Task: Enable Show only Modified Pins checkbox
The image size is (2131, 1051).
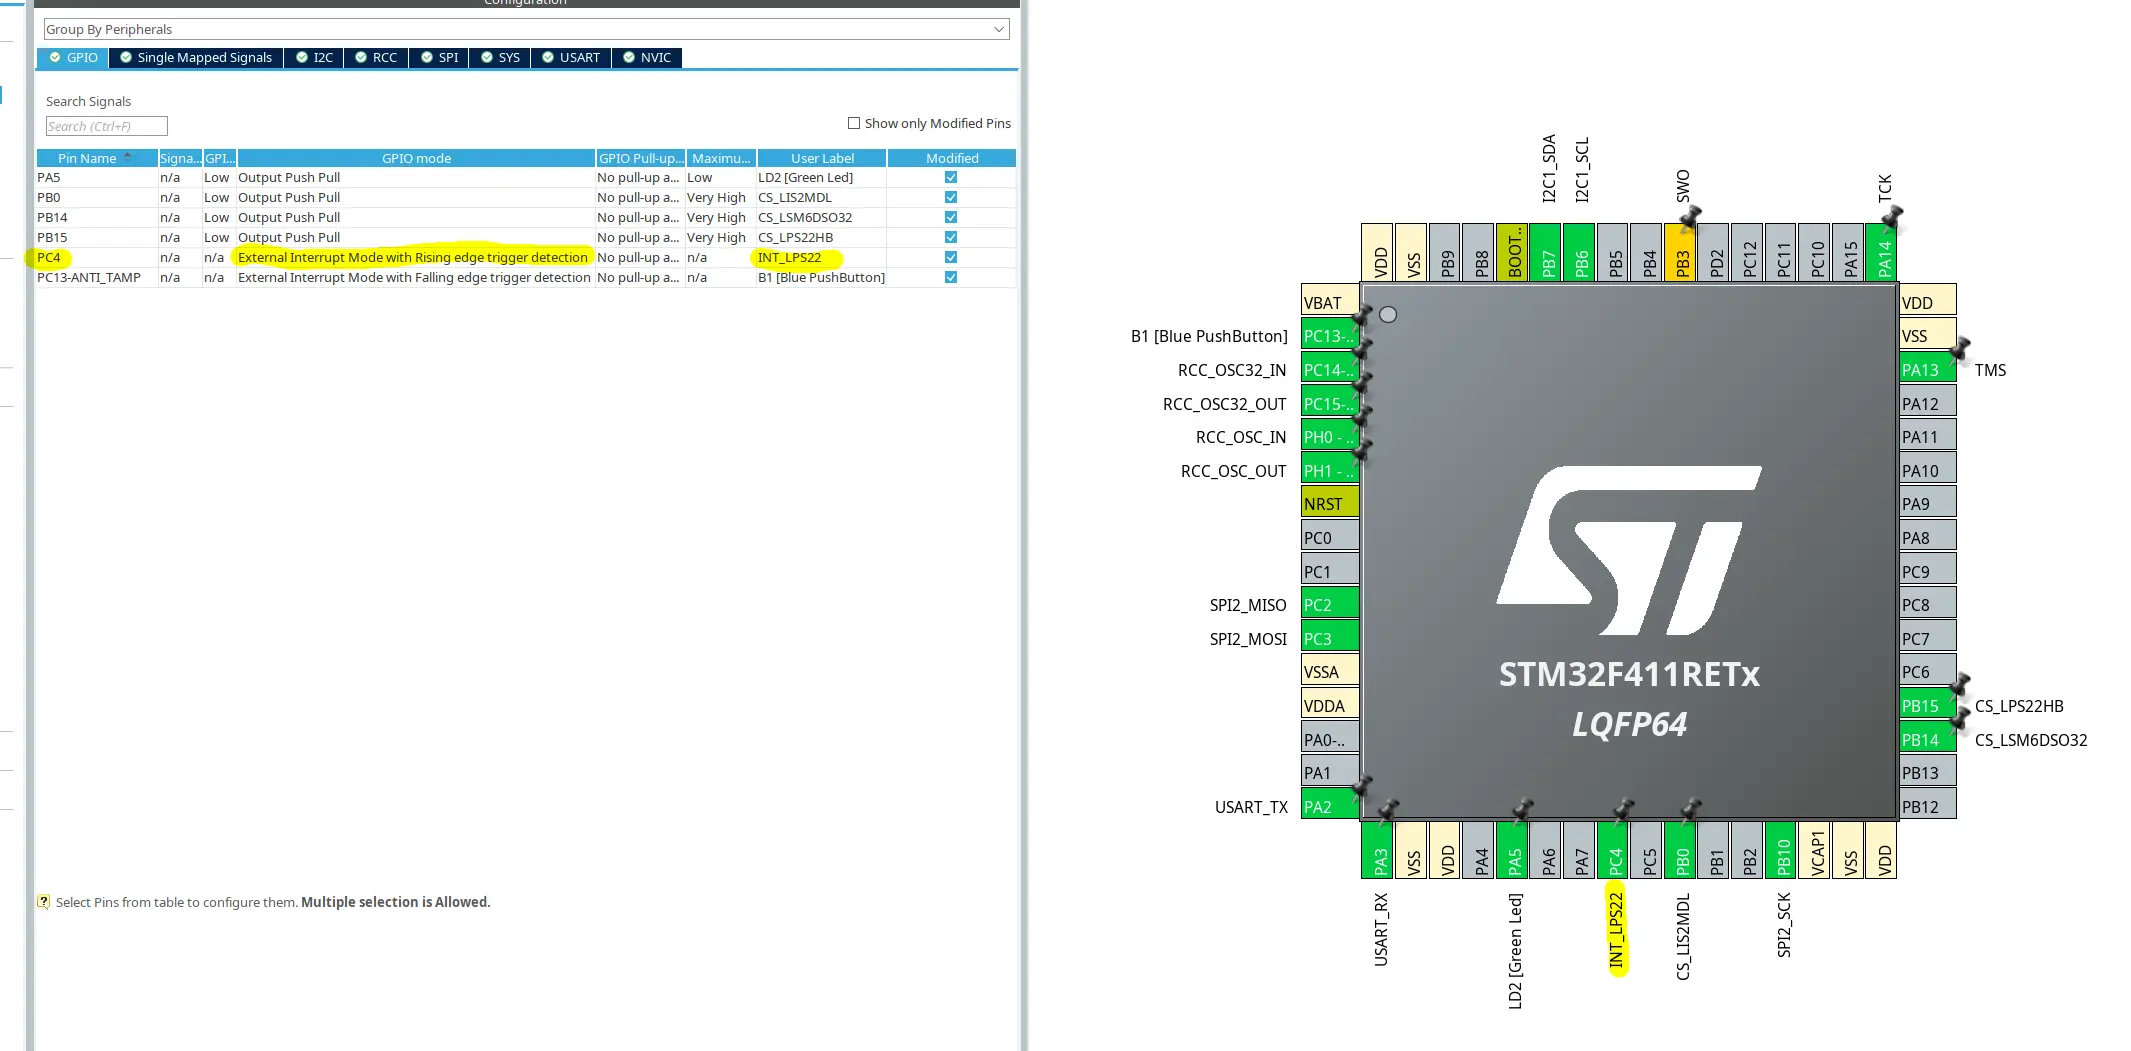Action: (854, 123)
